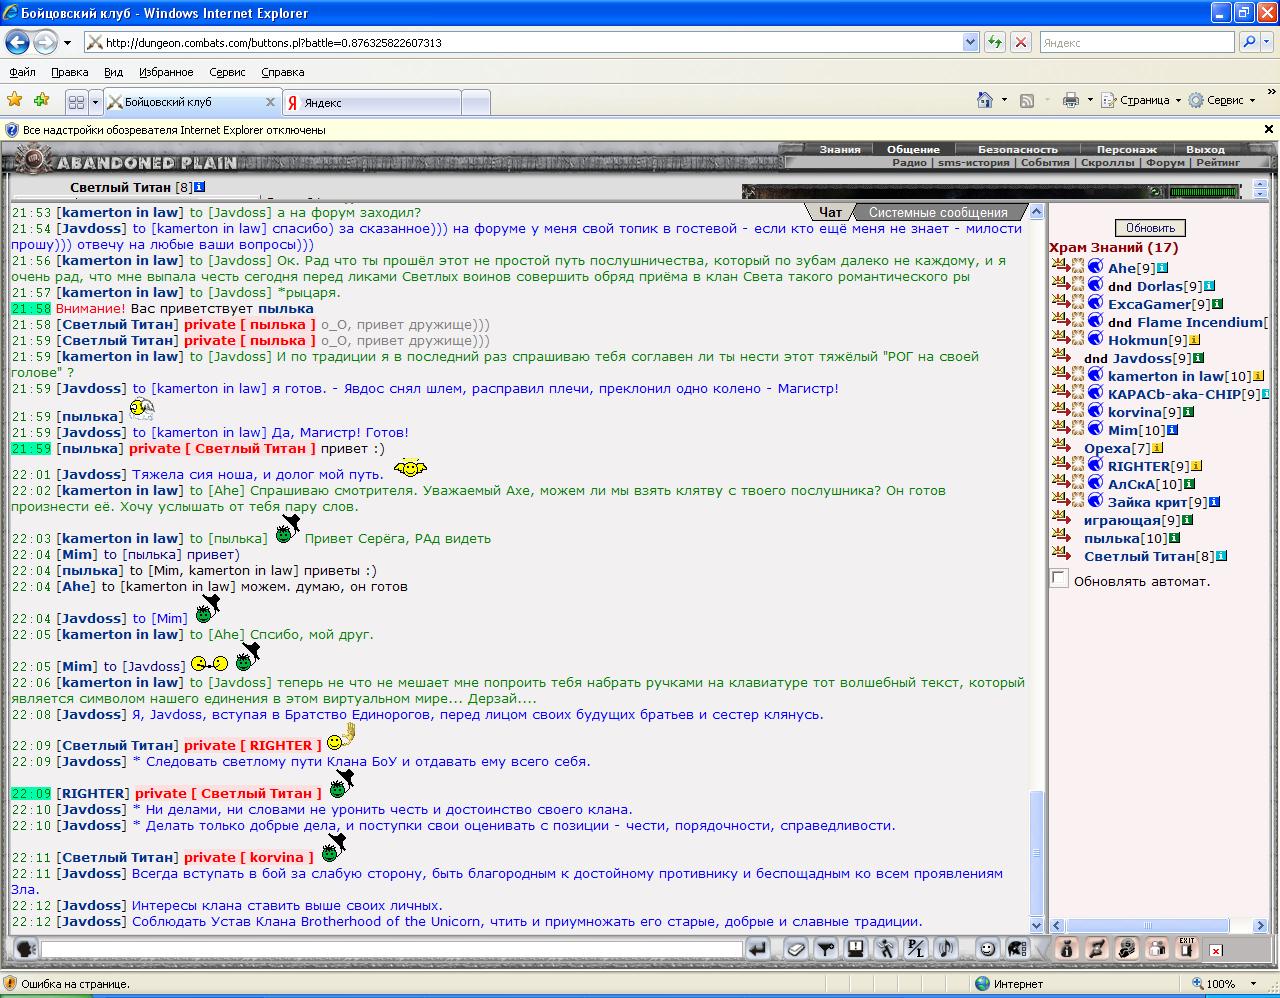Click the Refresh page icon in address bar

(995, 42)
